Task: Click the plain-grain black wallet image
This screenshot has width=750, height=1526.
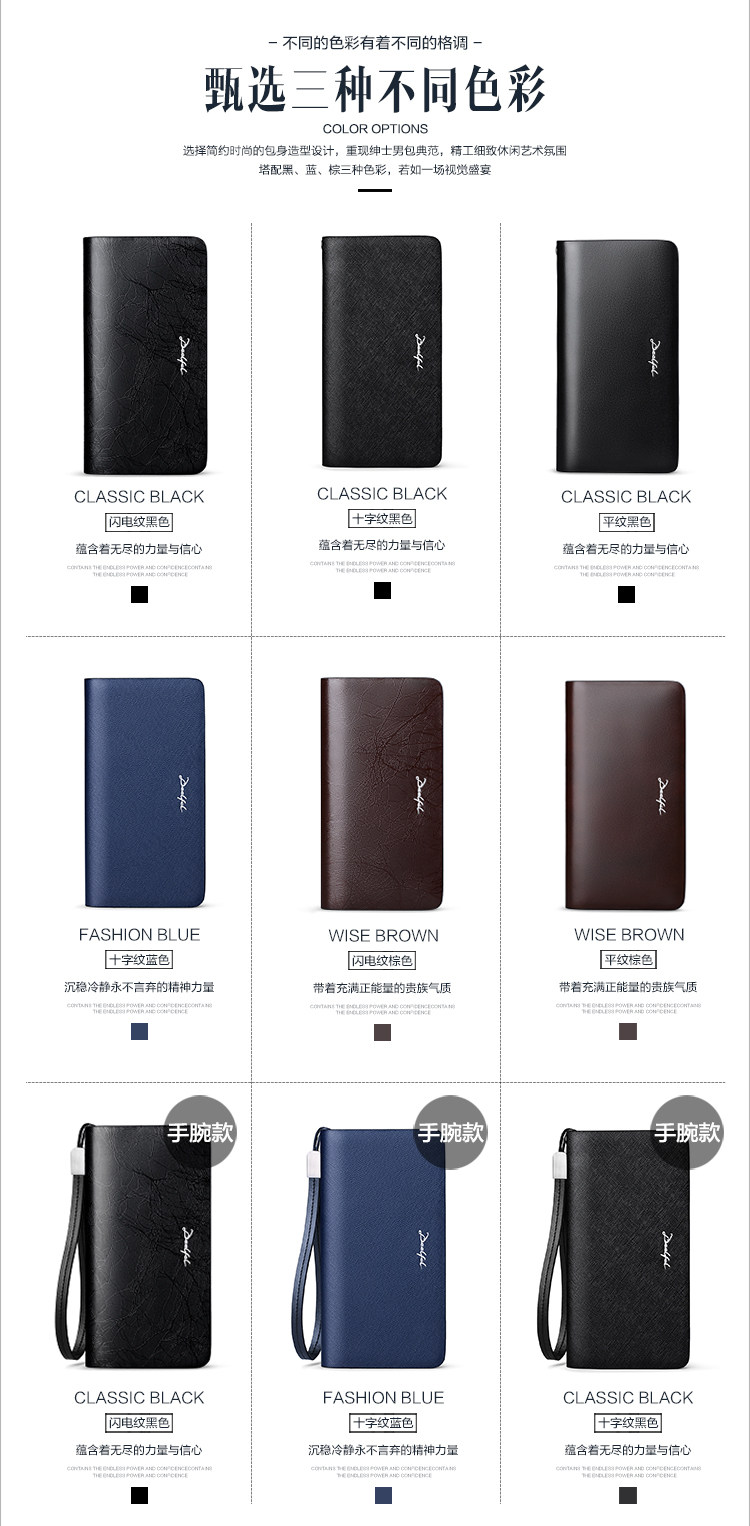Action: (x=618, y=356)
